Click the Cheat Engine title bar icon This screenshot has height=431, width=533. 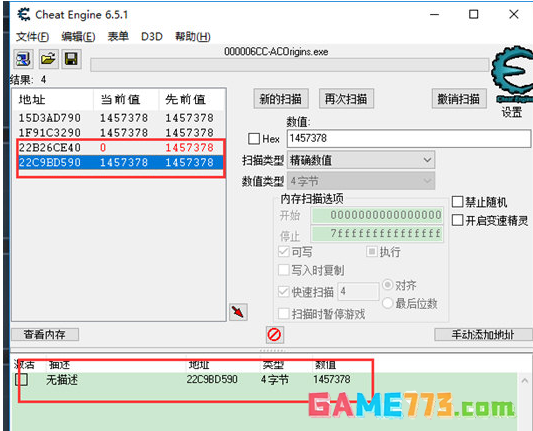click(x=24, y=15)
